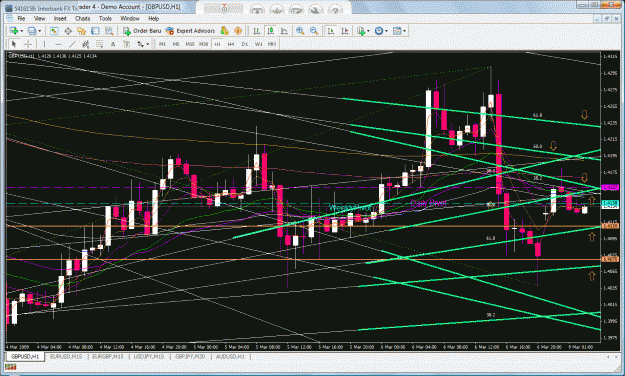Select the Trendline drawing tool
Screen dimensions: 625x376
tap(72, 44)
